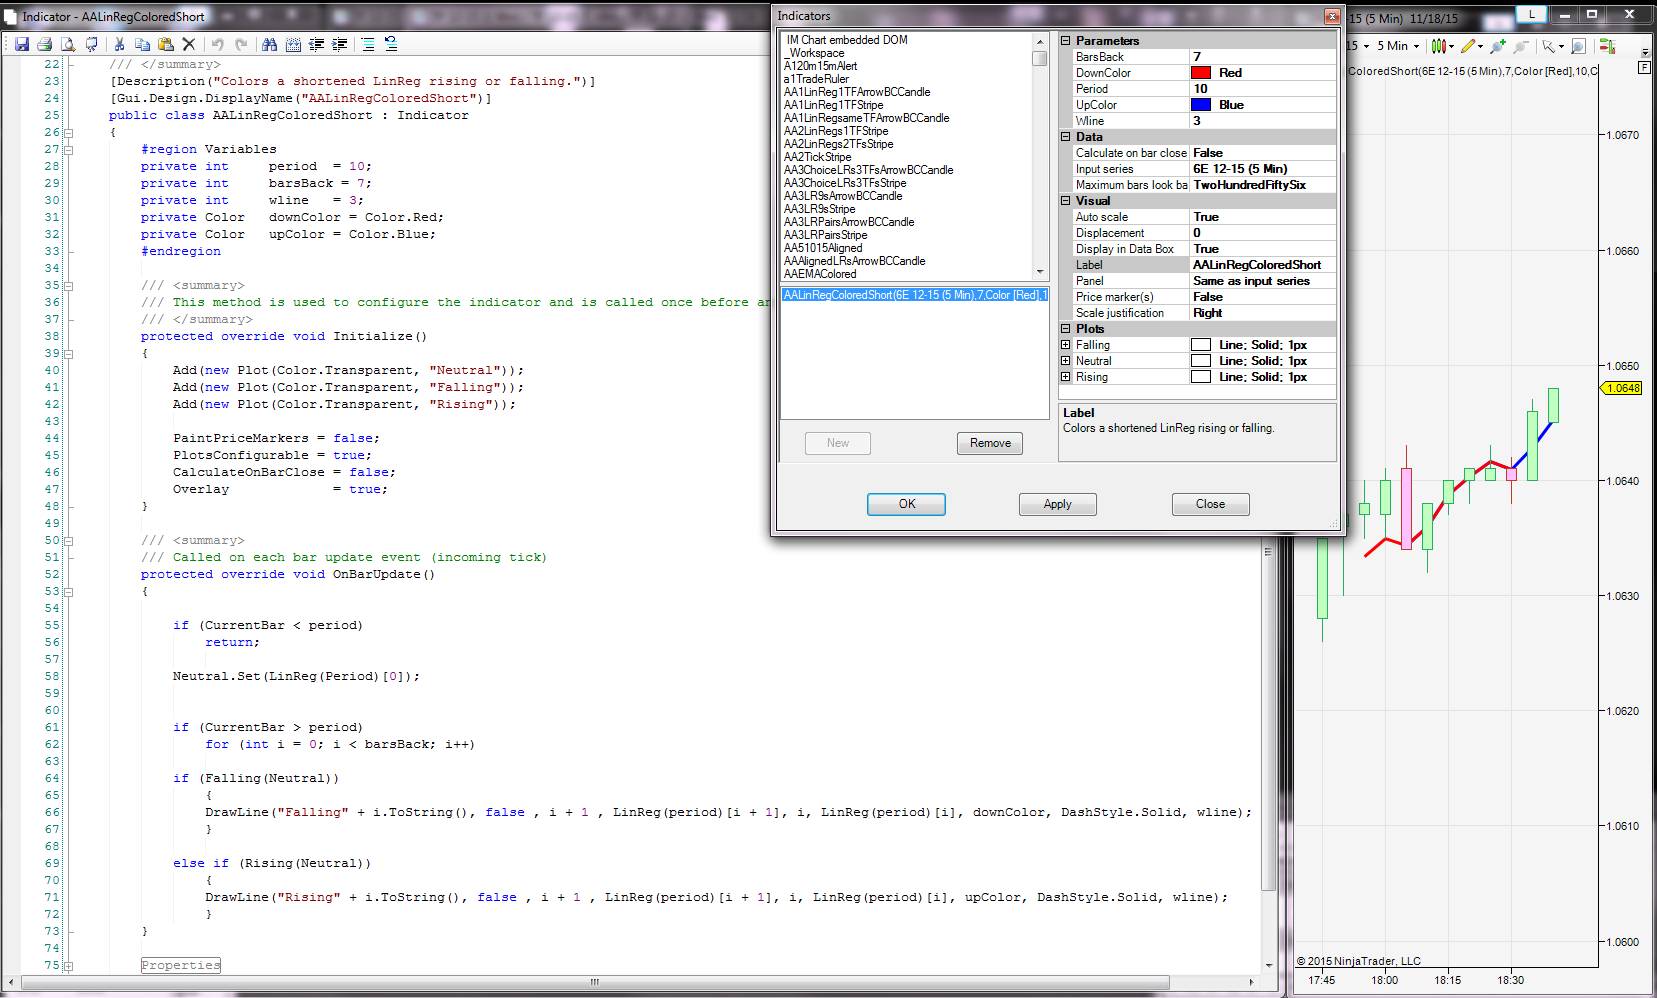Viewport: 1657px width, 998px height.
Task: Click Apply in the Indicators dialog
Action: [1057, 504]
